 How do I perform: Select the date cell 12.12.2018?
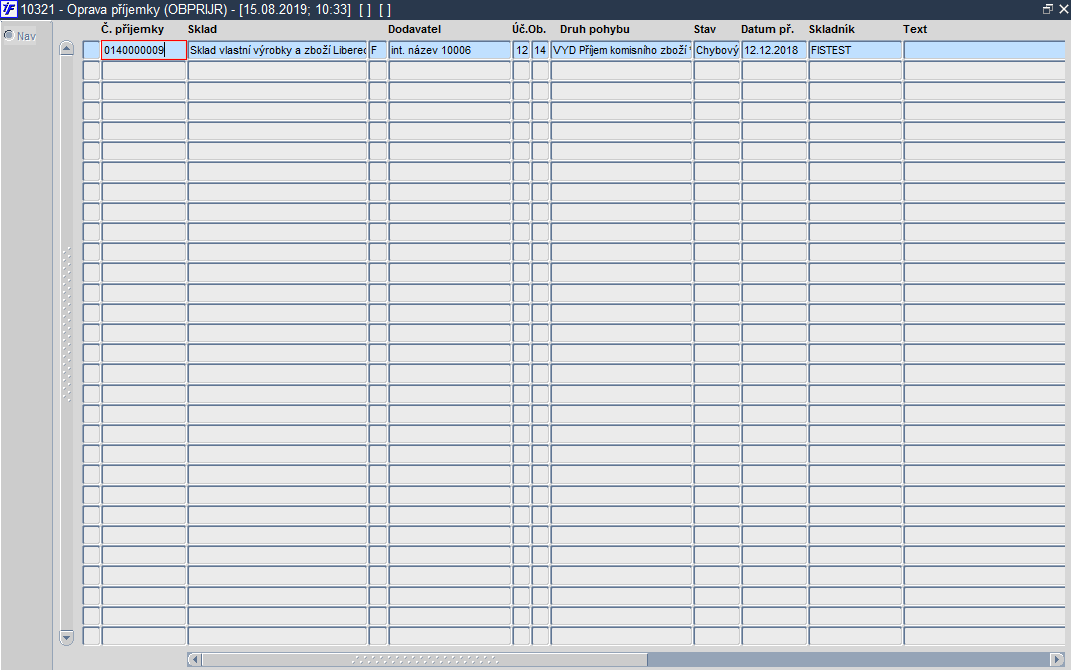pyautogui.click(x=774, y=50)
